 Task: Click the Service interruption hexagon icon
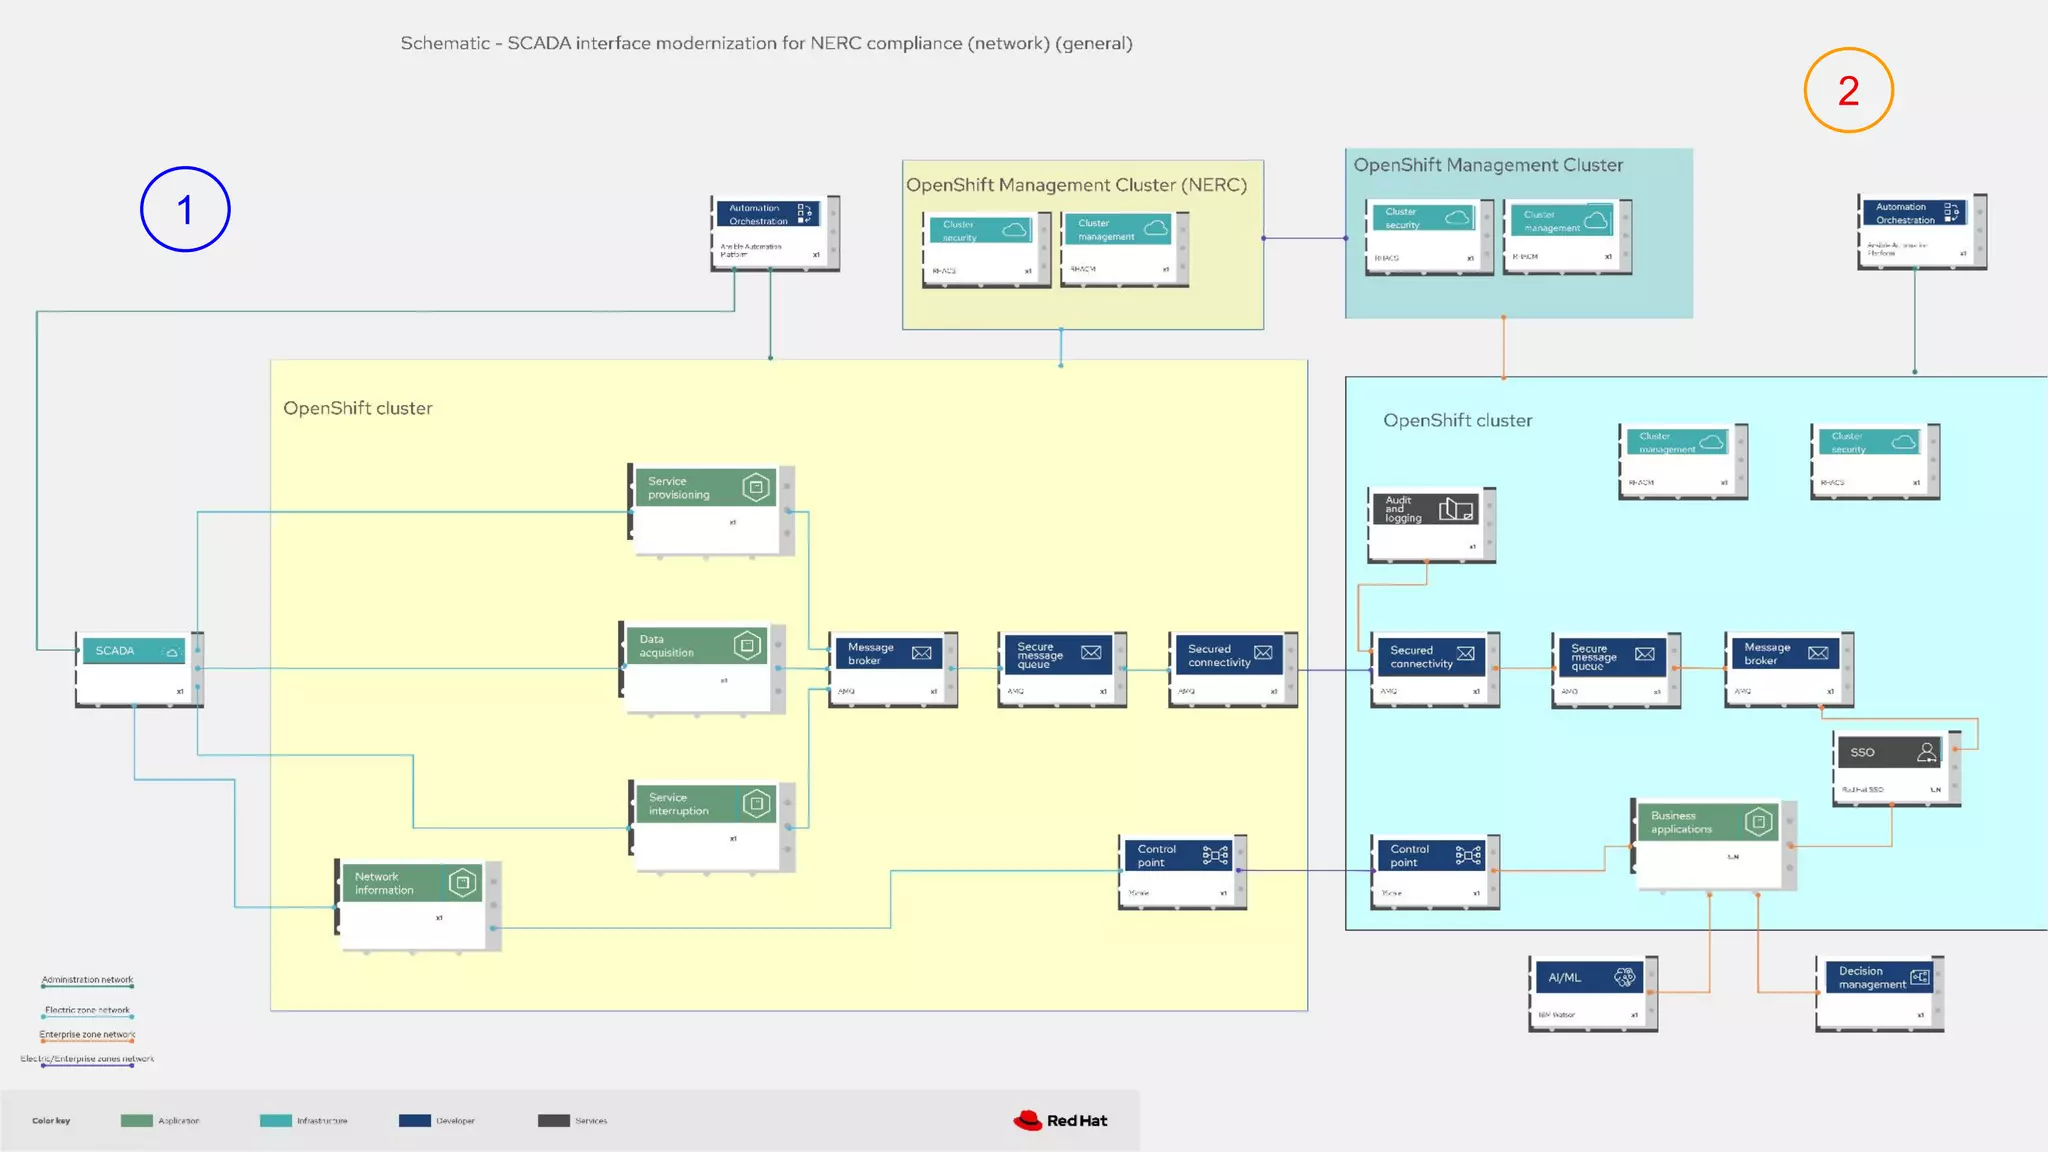tap(757, 803)
